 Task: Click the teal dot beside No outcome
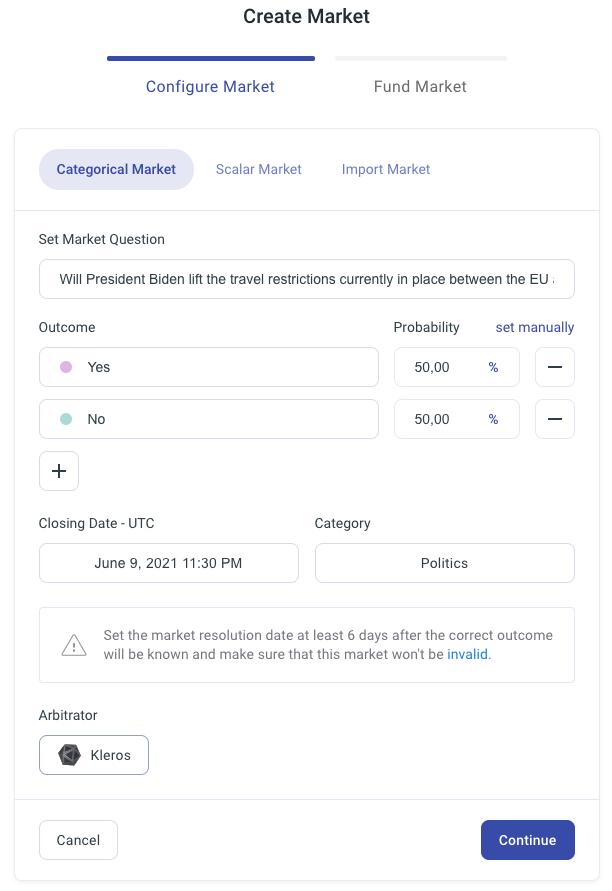click(x=66, y=419)
